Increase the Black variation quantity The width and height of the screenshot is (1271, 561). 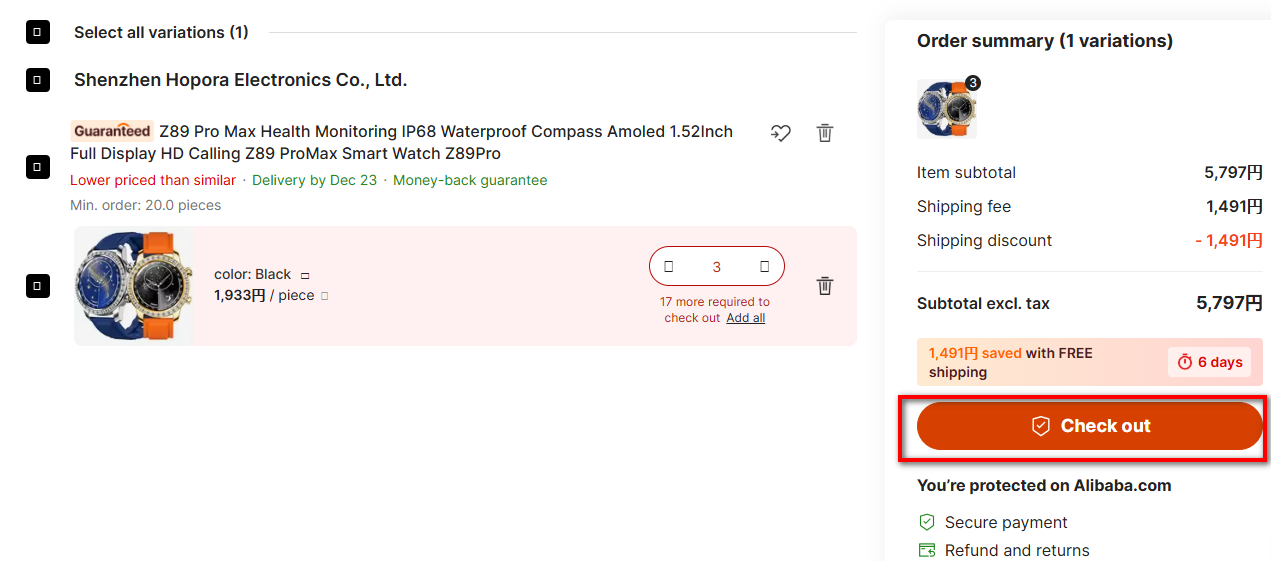coord(765,267)
